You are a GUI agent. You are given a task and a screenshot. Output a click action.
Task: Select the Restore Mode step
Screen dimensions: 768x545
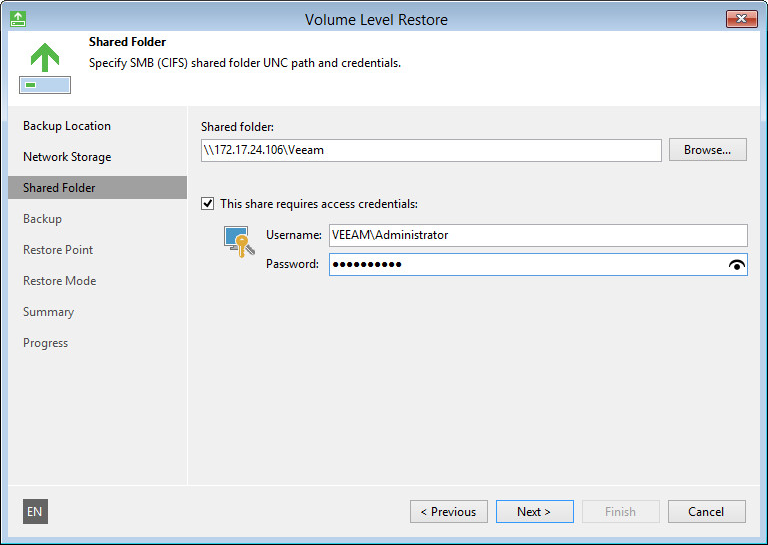tap(59, 281)
